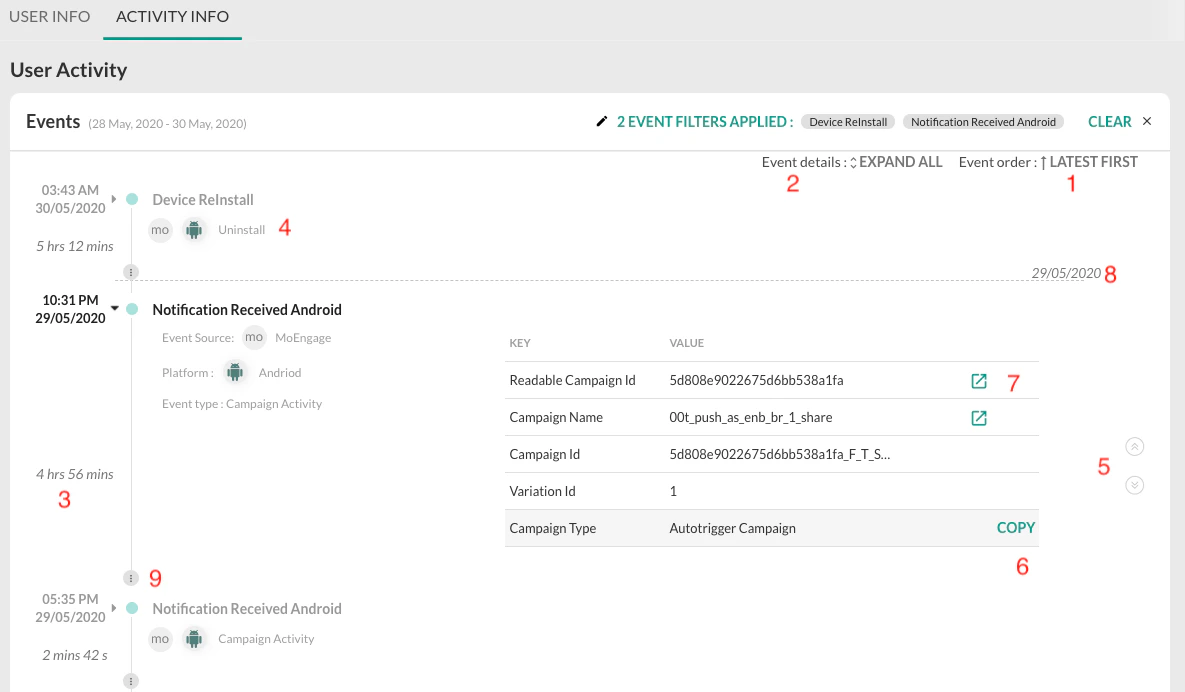Click Notification Received Android filter chip

coord(983,122)
